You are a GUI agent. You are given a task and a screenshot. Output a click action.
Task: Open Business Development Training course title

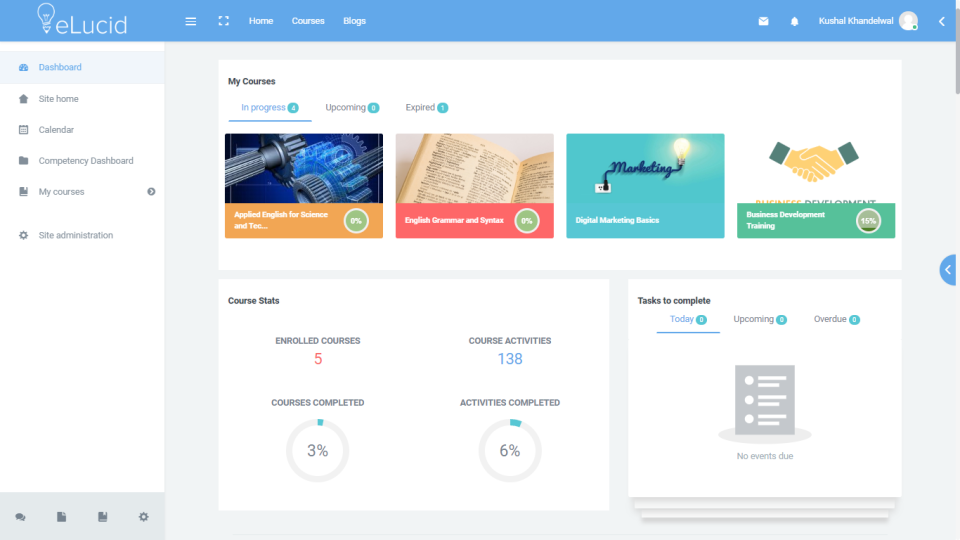[786, 220]
